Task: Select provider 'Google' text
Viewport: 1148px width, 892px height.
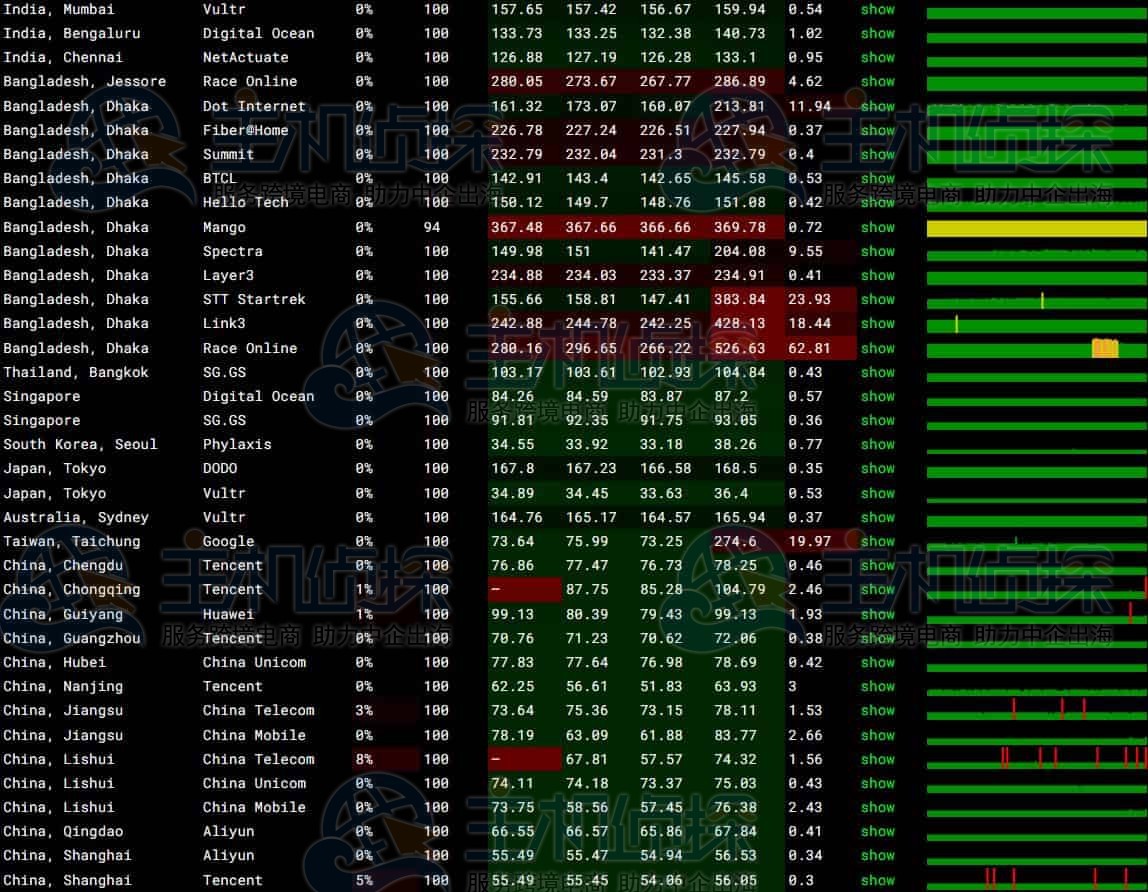Action: coord(228,542)
